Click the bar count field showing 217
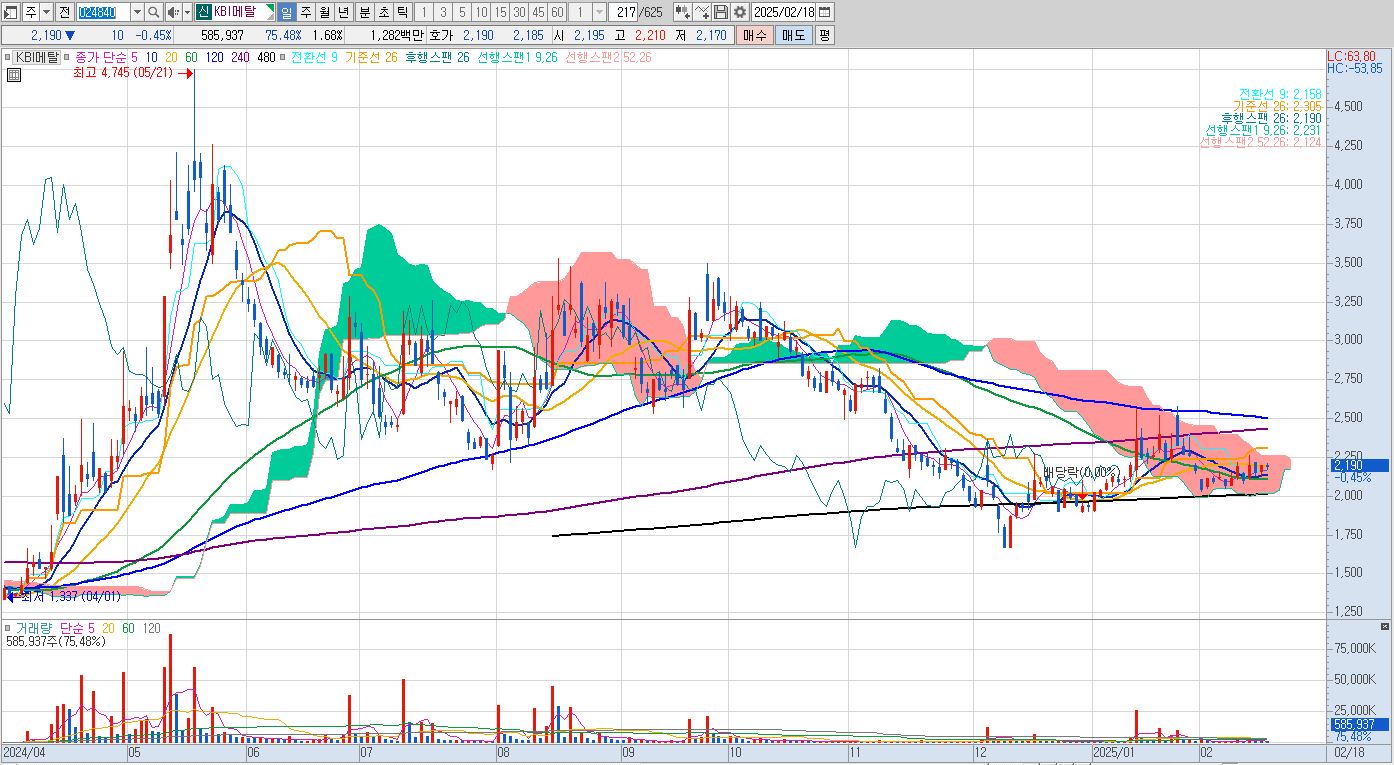 [622, 12]
